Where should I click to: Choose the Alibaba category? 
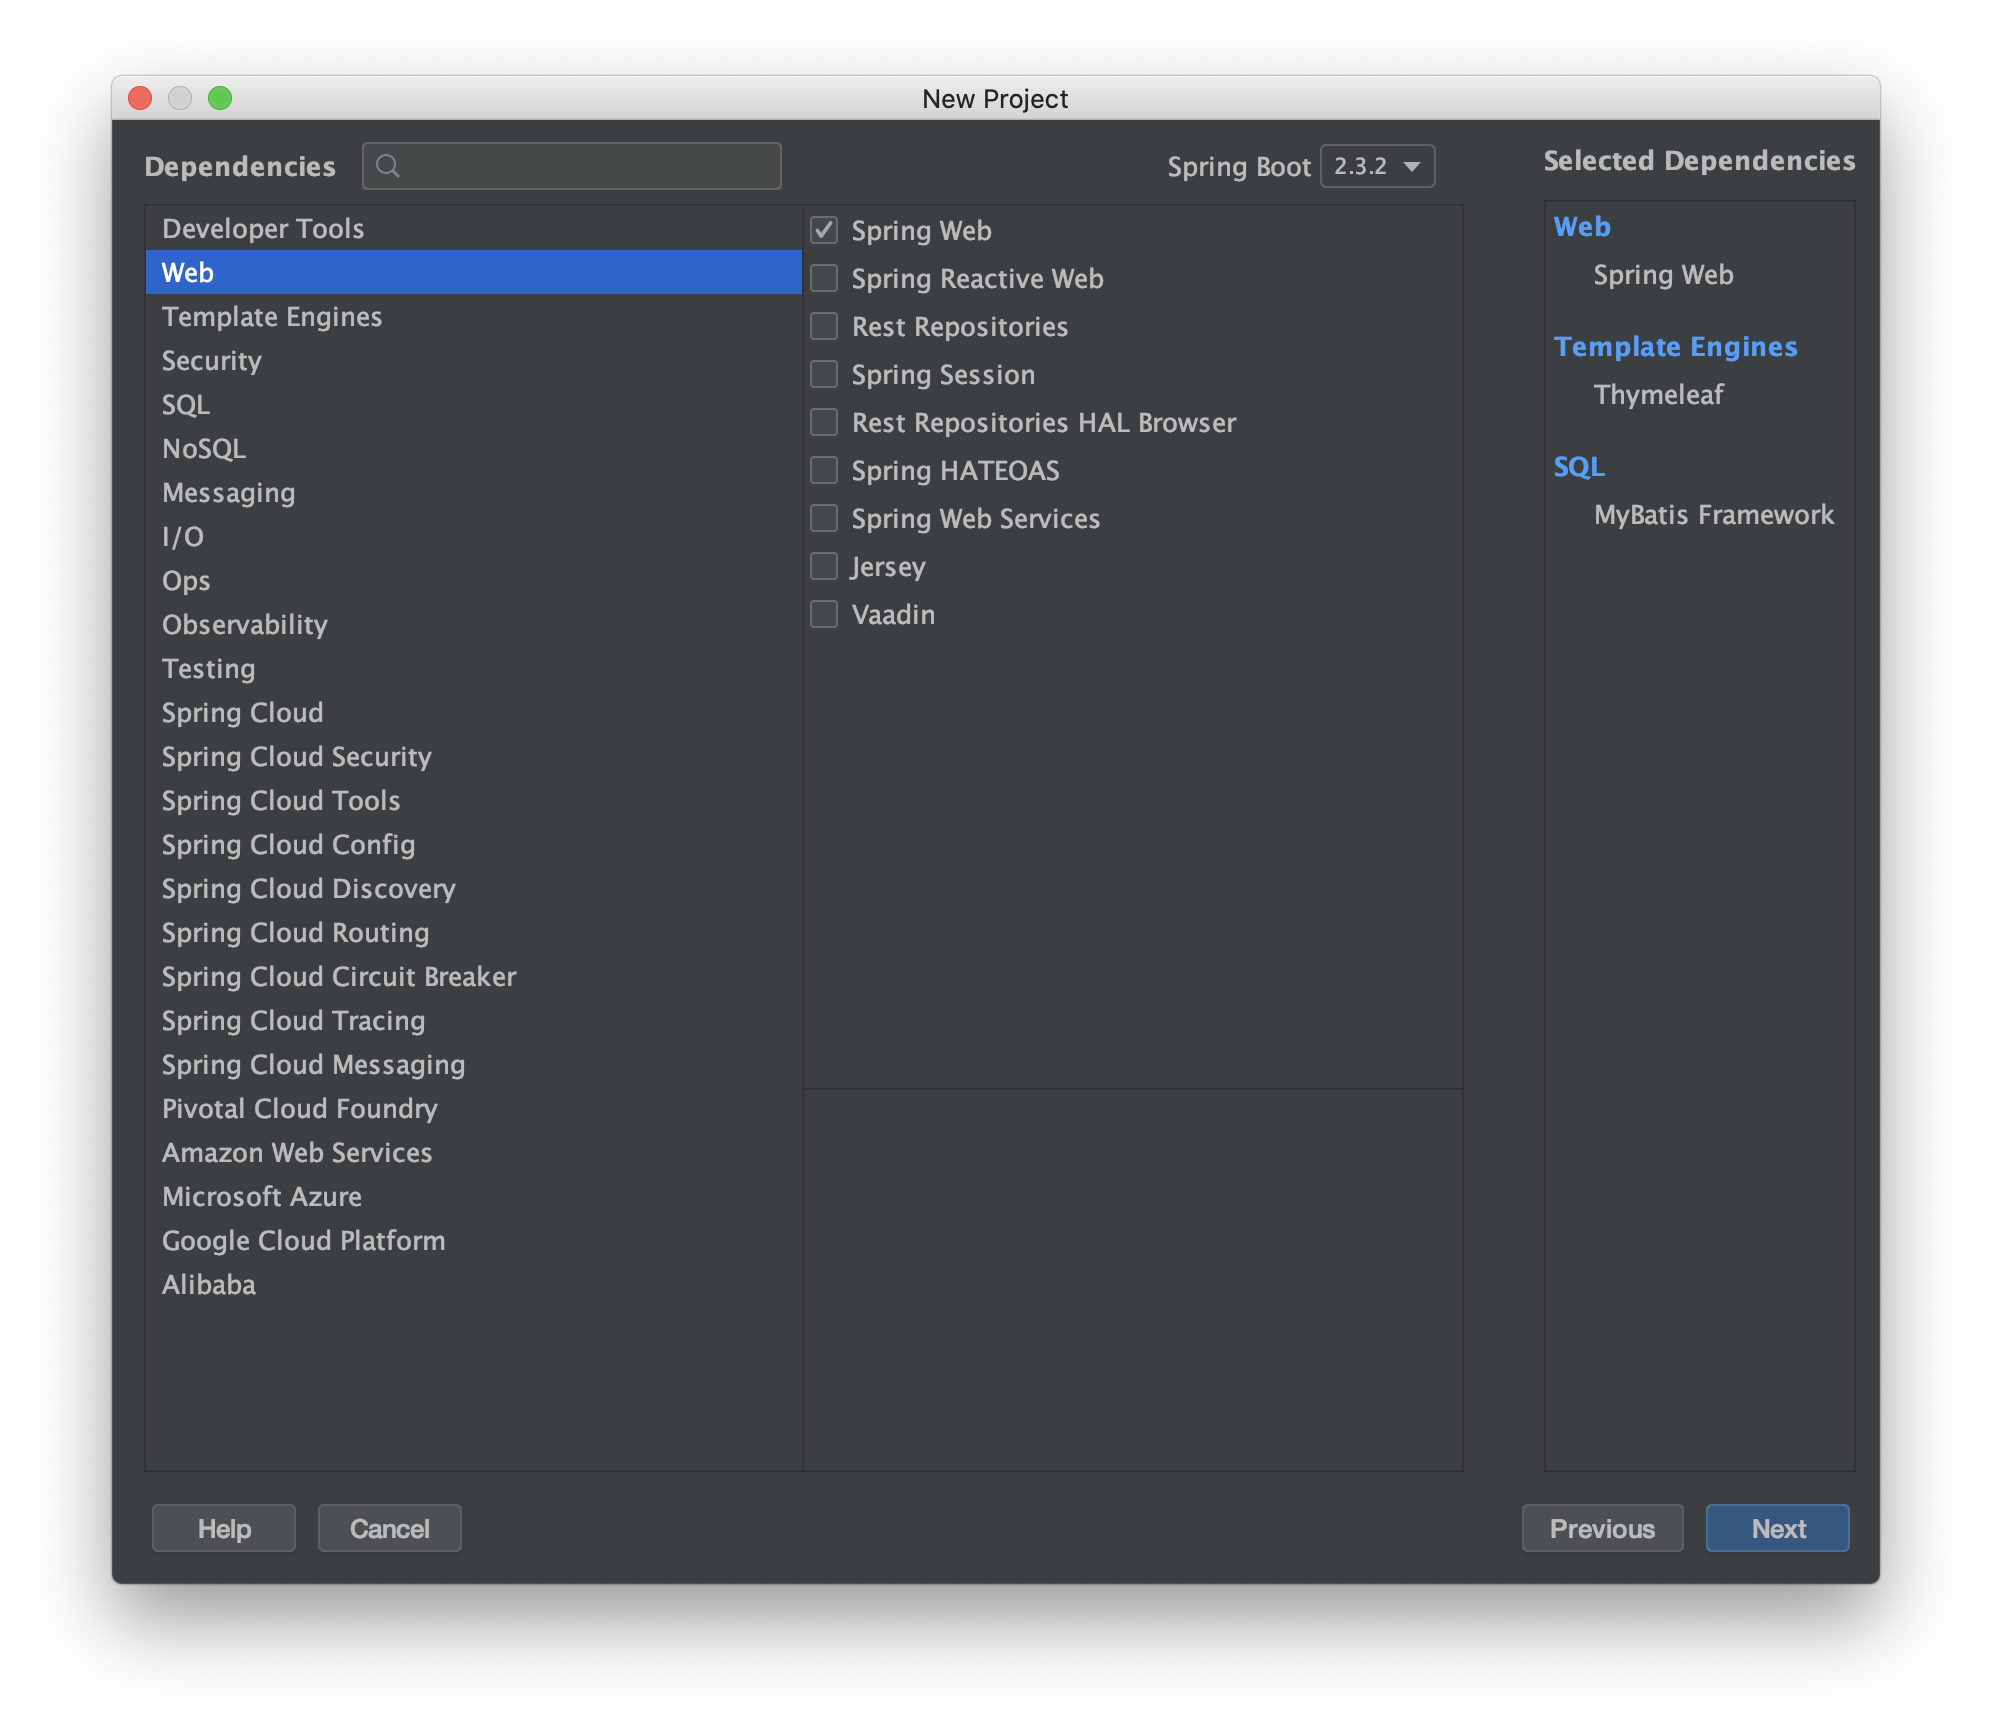473,1284
